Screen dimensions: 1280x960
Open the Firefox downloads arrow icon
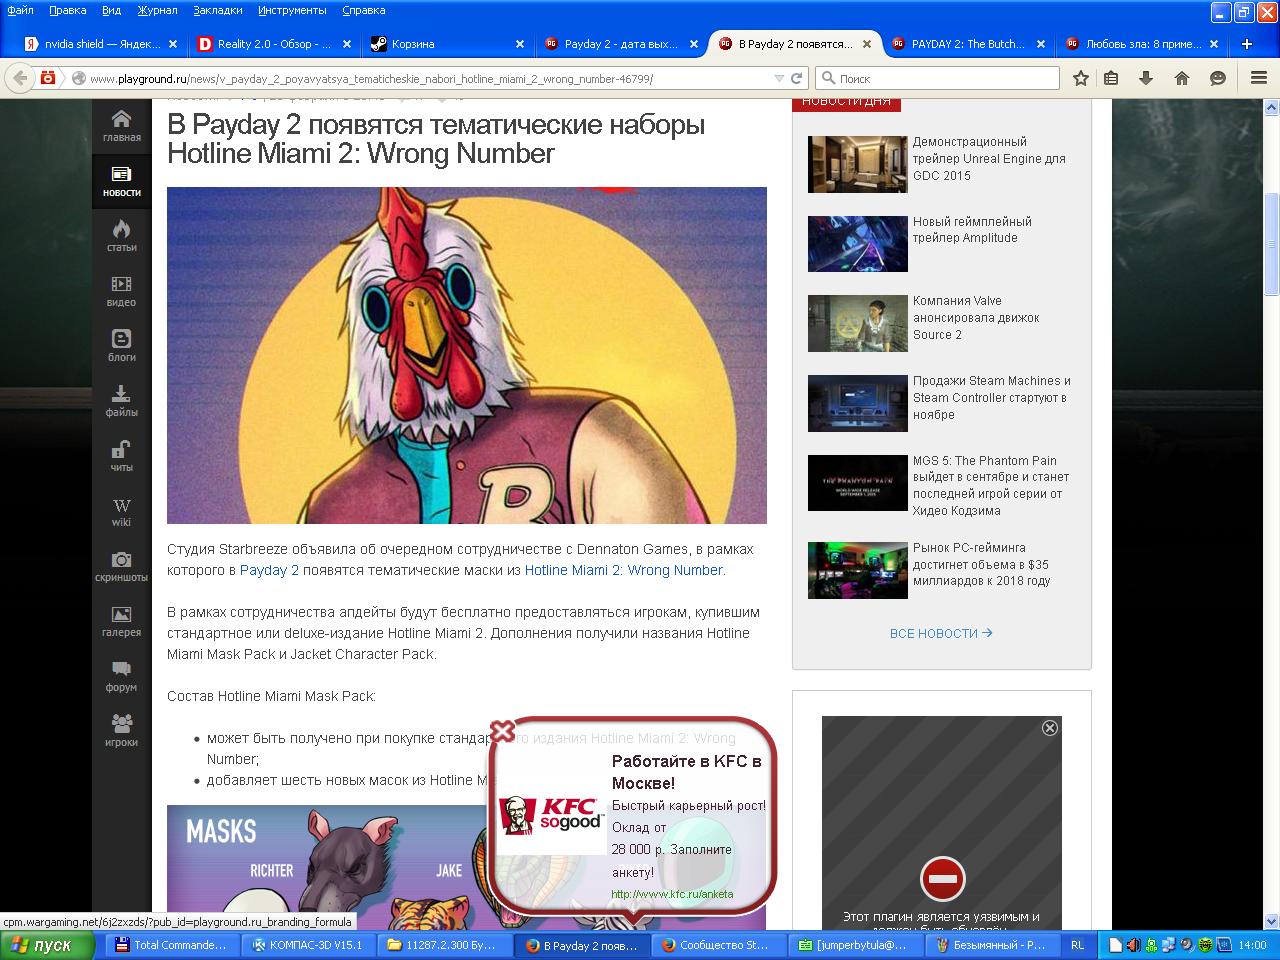pos(1146,78)
